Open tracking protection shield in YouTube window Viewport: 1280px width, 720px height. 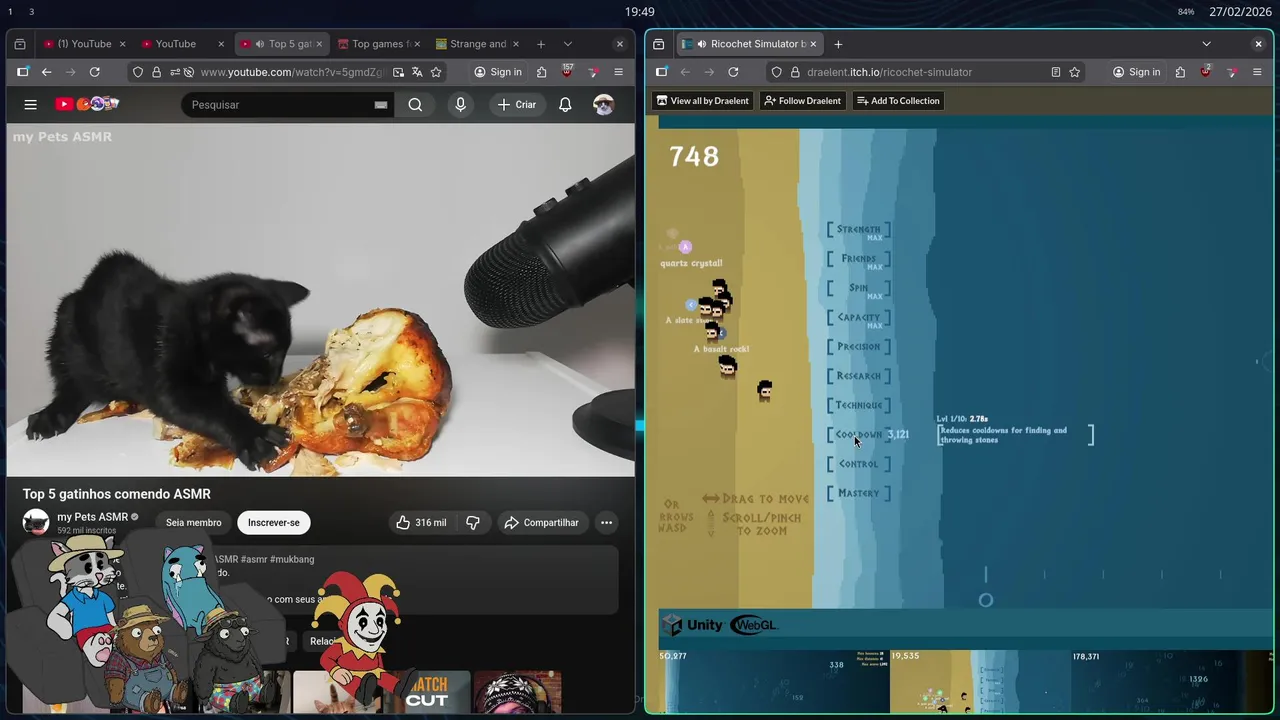pyautogui.click(x=138, y=72)
